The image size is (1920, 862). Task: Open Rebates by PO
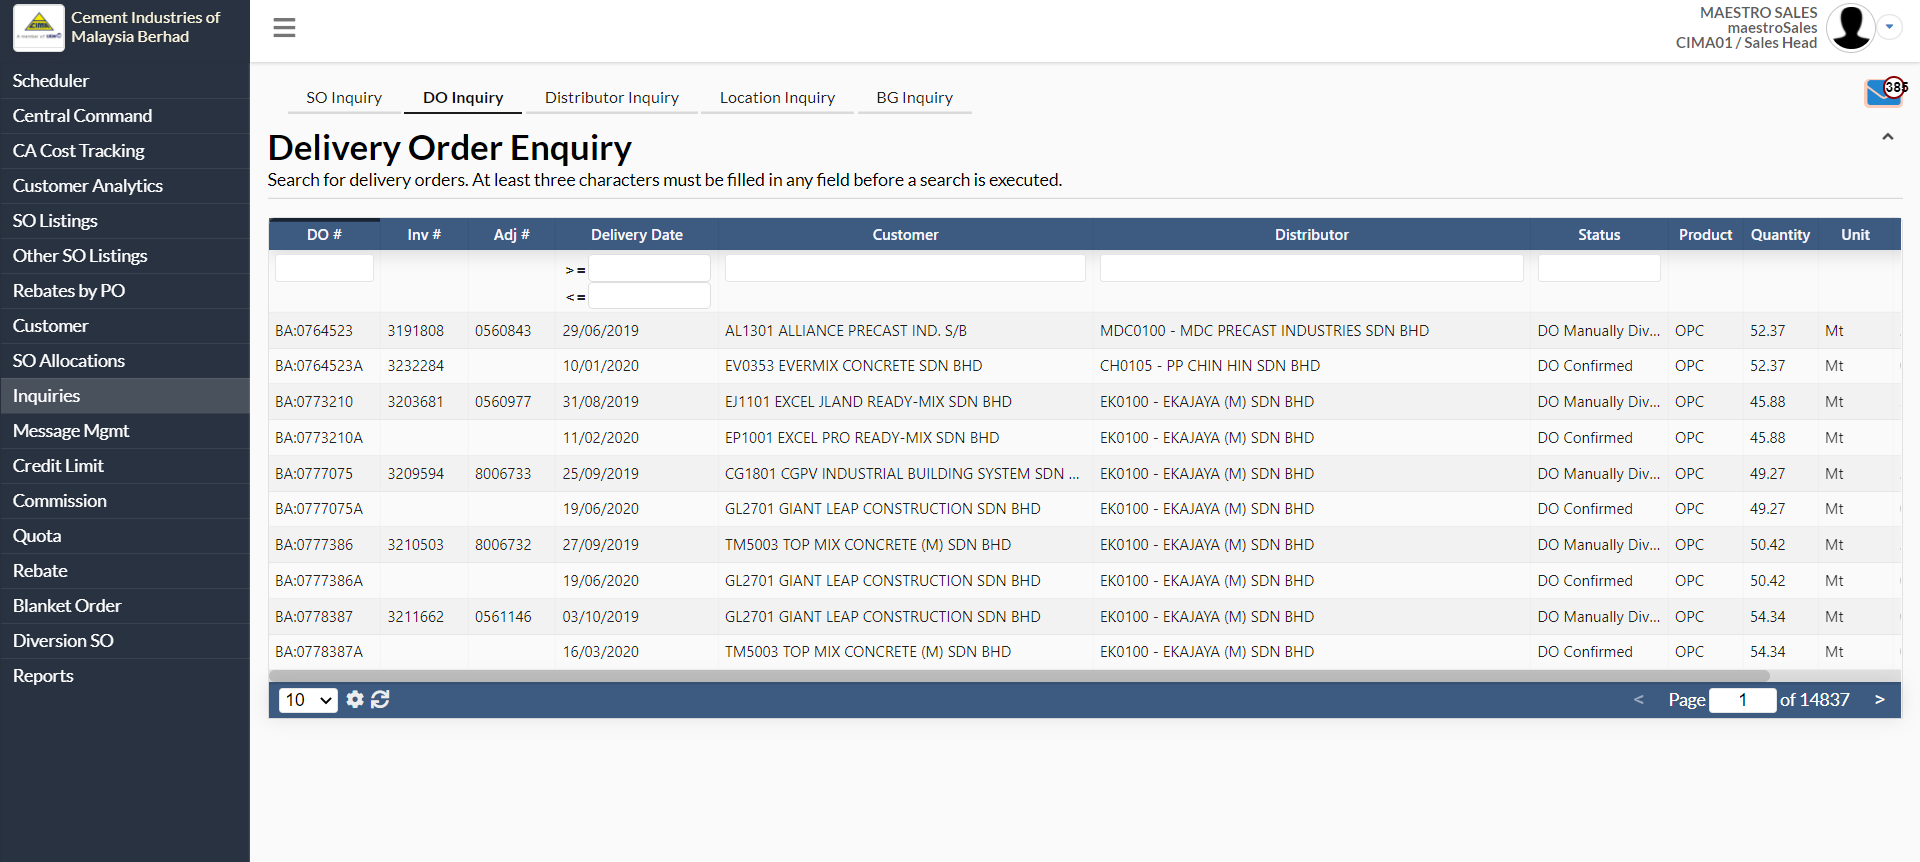coord(125,291)
